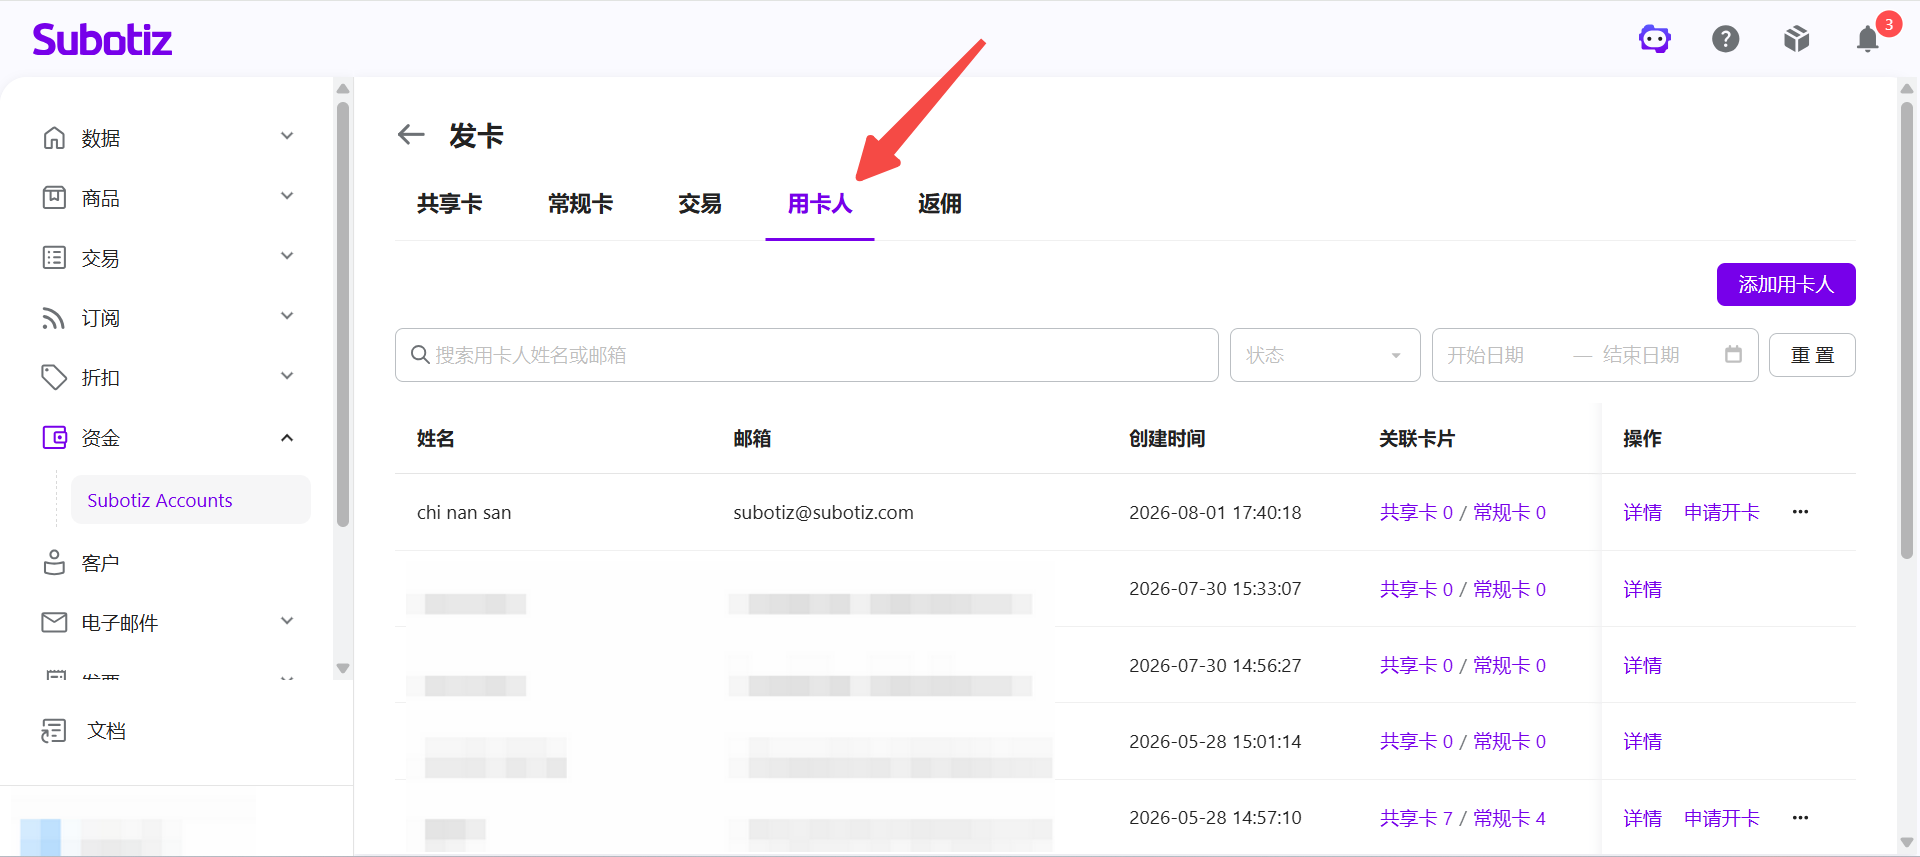Viewport: 1920px width, 857px height.
Task: Click the magnifier icon in search box
Action: [420, 355]
